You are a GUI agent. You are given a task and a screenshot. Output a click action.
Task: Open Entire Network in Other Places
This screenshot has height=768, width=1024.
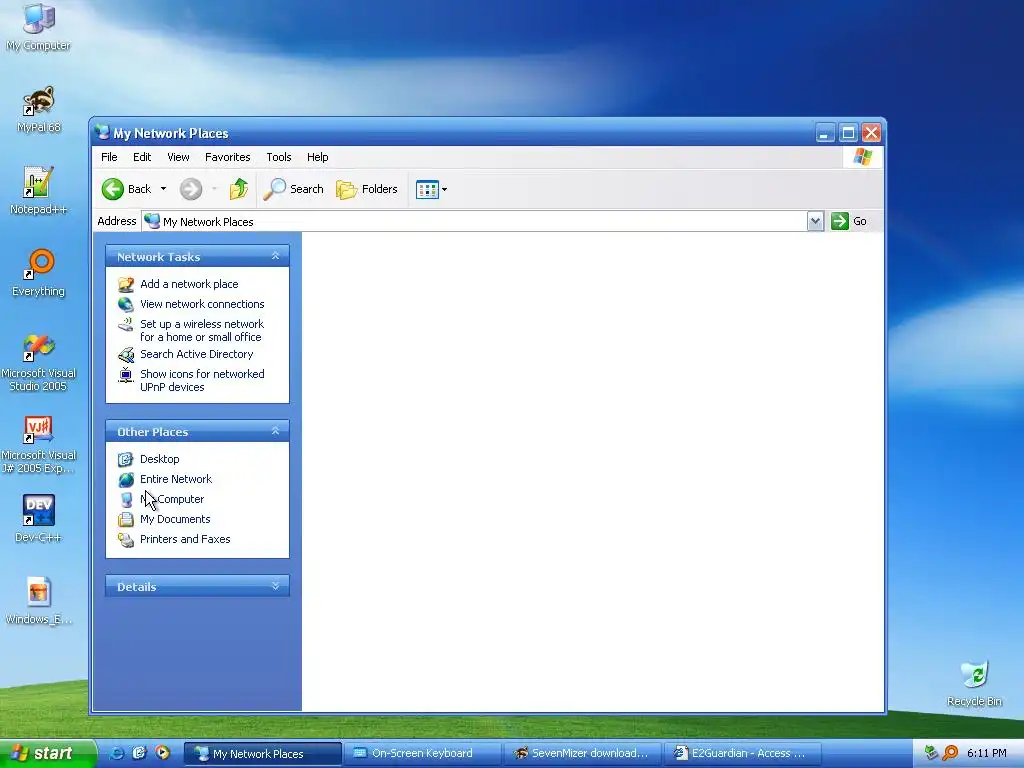click(176, 479)
